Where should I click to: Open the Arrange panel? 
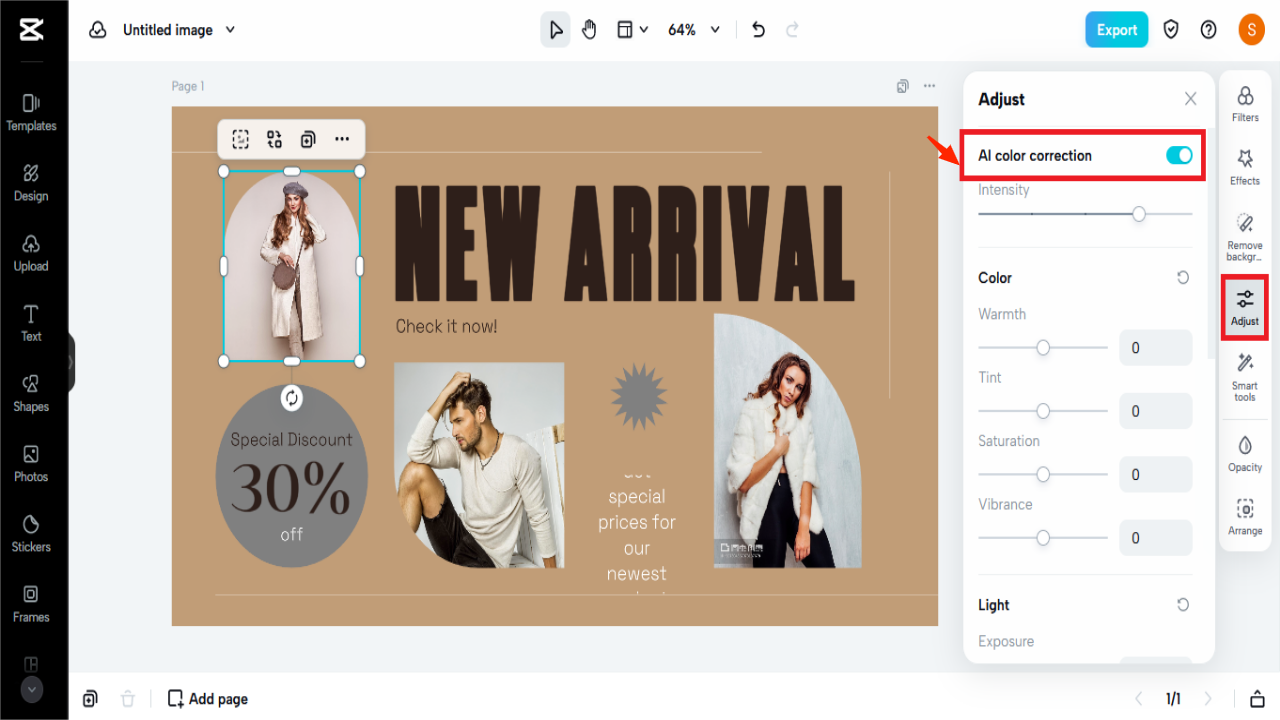[x=1244, y=517]
